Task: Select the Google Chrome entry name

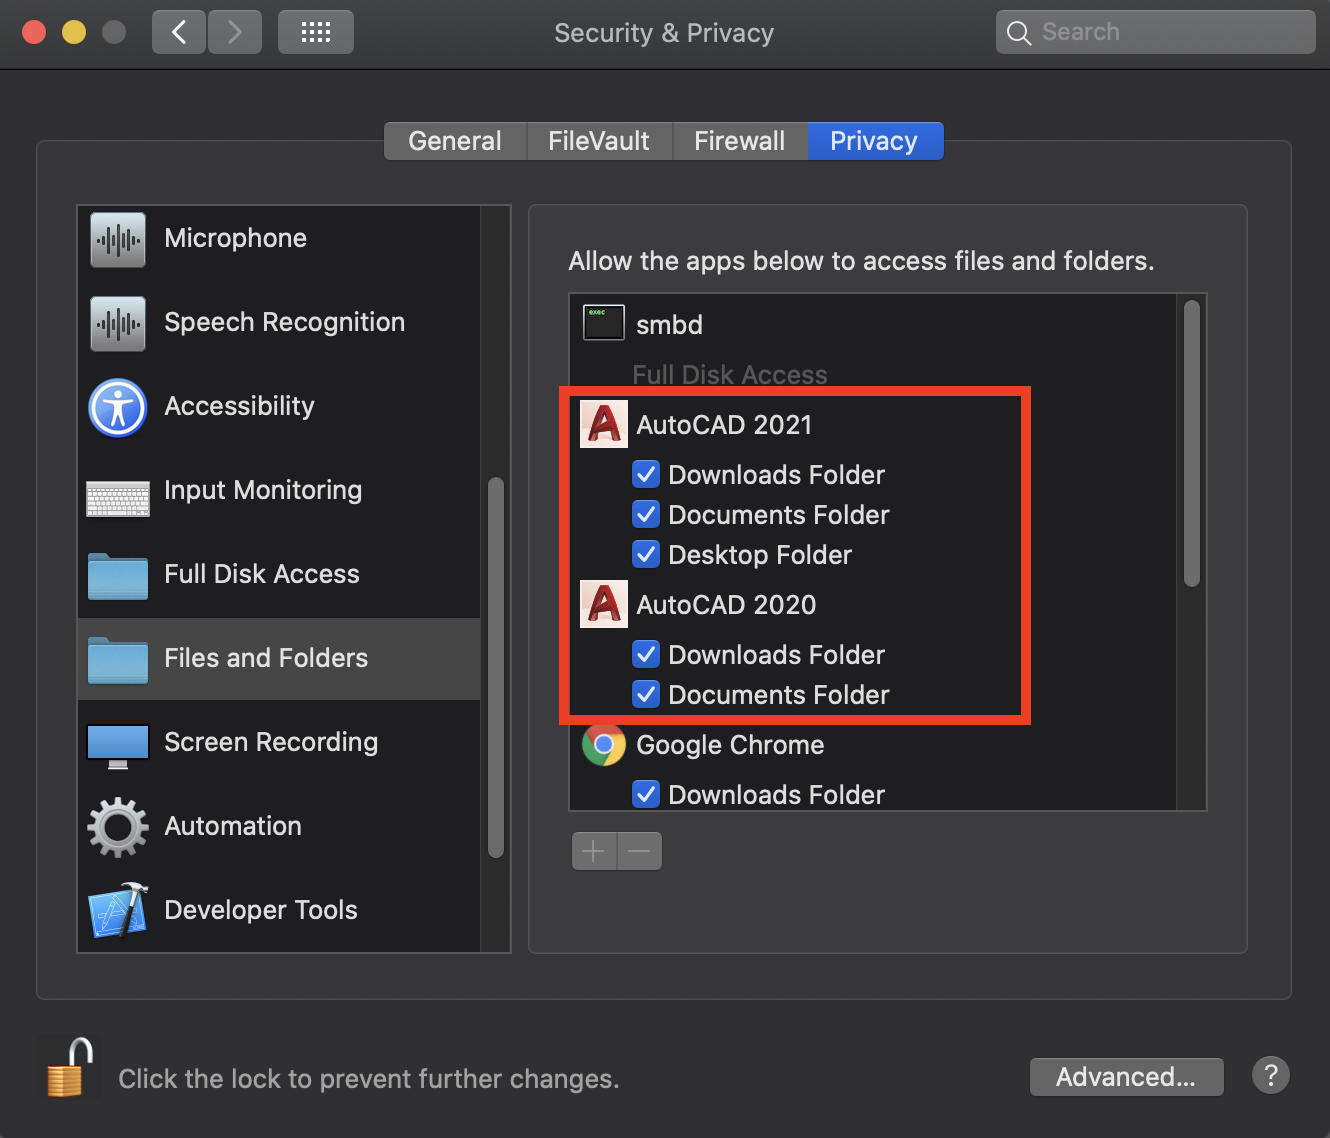Action: [x=730, y=745]
